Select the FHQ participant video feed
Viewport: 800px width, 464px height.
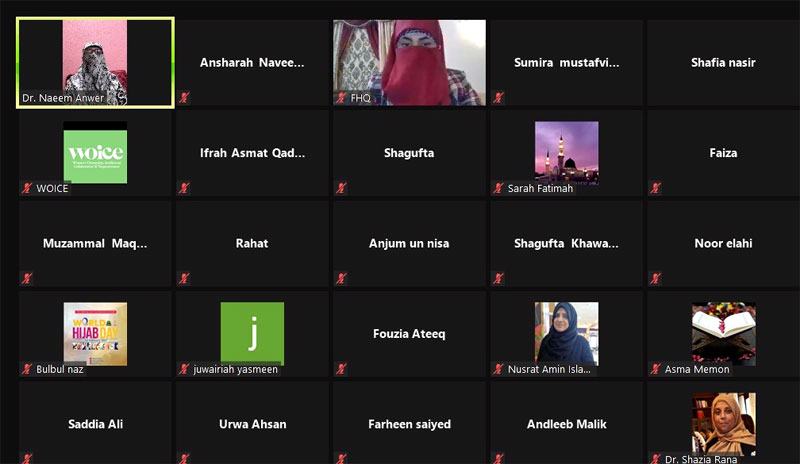tap(409, 63)
